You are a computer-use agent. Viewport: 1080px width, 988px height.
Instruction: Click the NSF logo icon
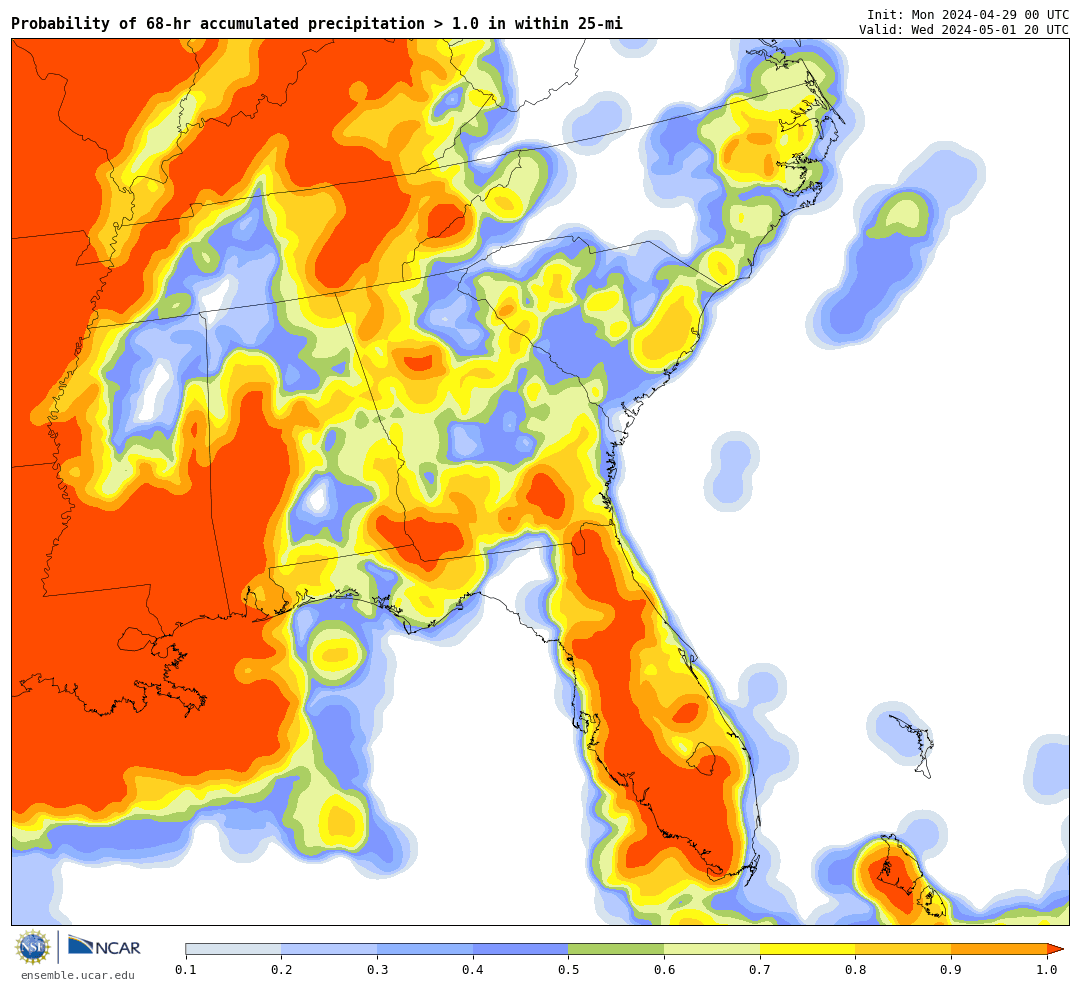point(32,947)
